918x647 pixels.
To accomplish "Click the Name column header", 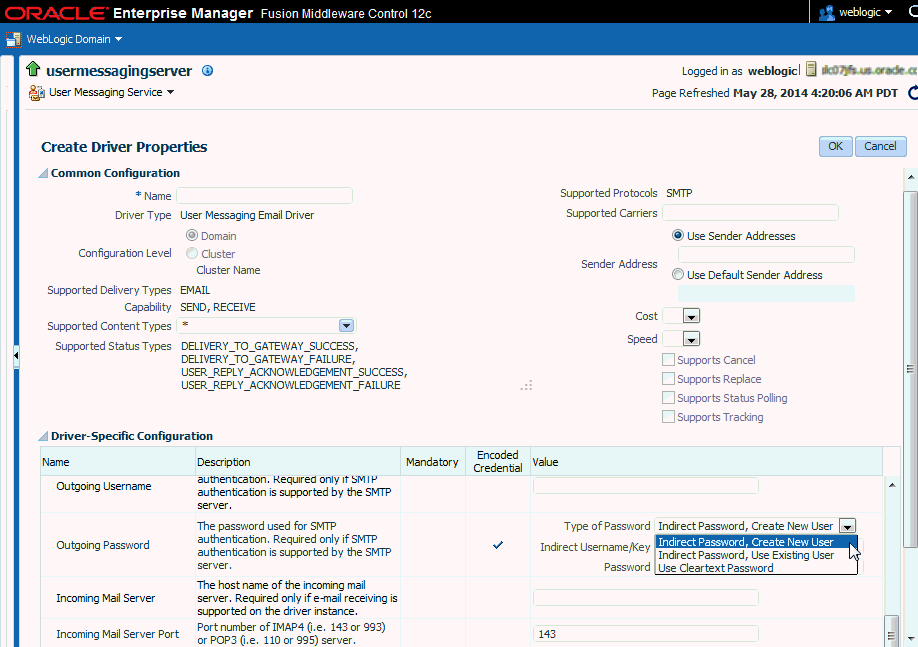I will pyautogui.click(x=117, y=462).
